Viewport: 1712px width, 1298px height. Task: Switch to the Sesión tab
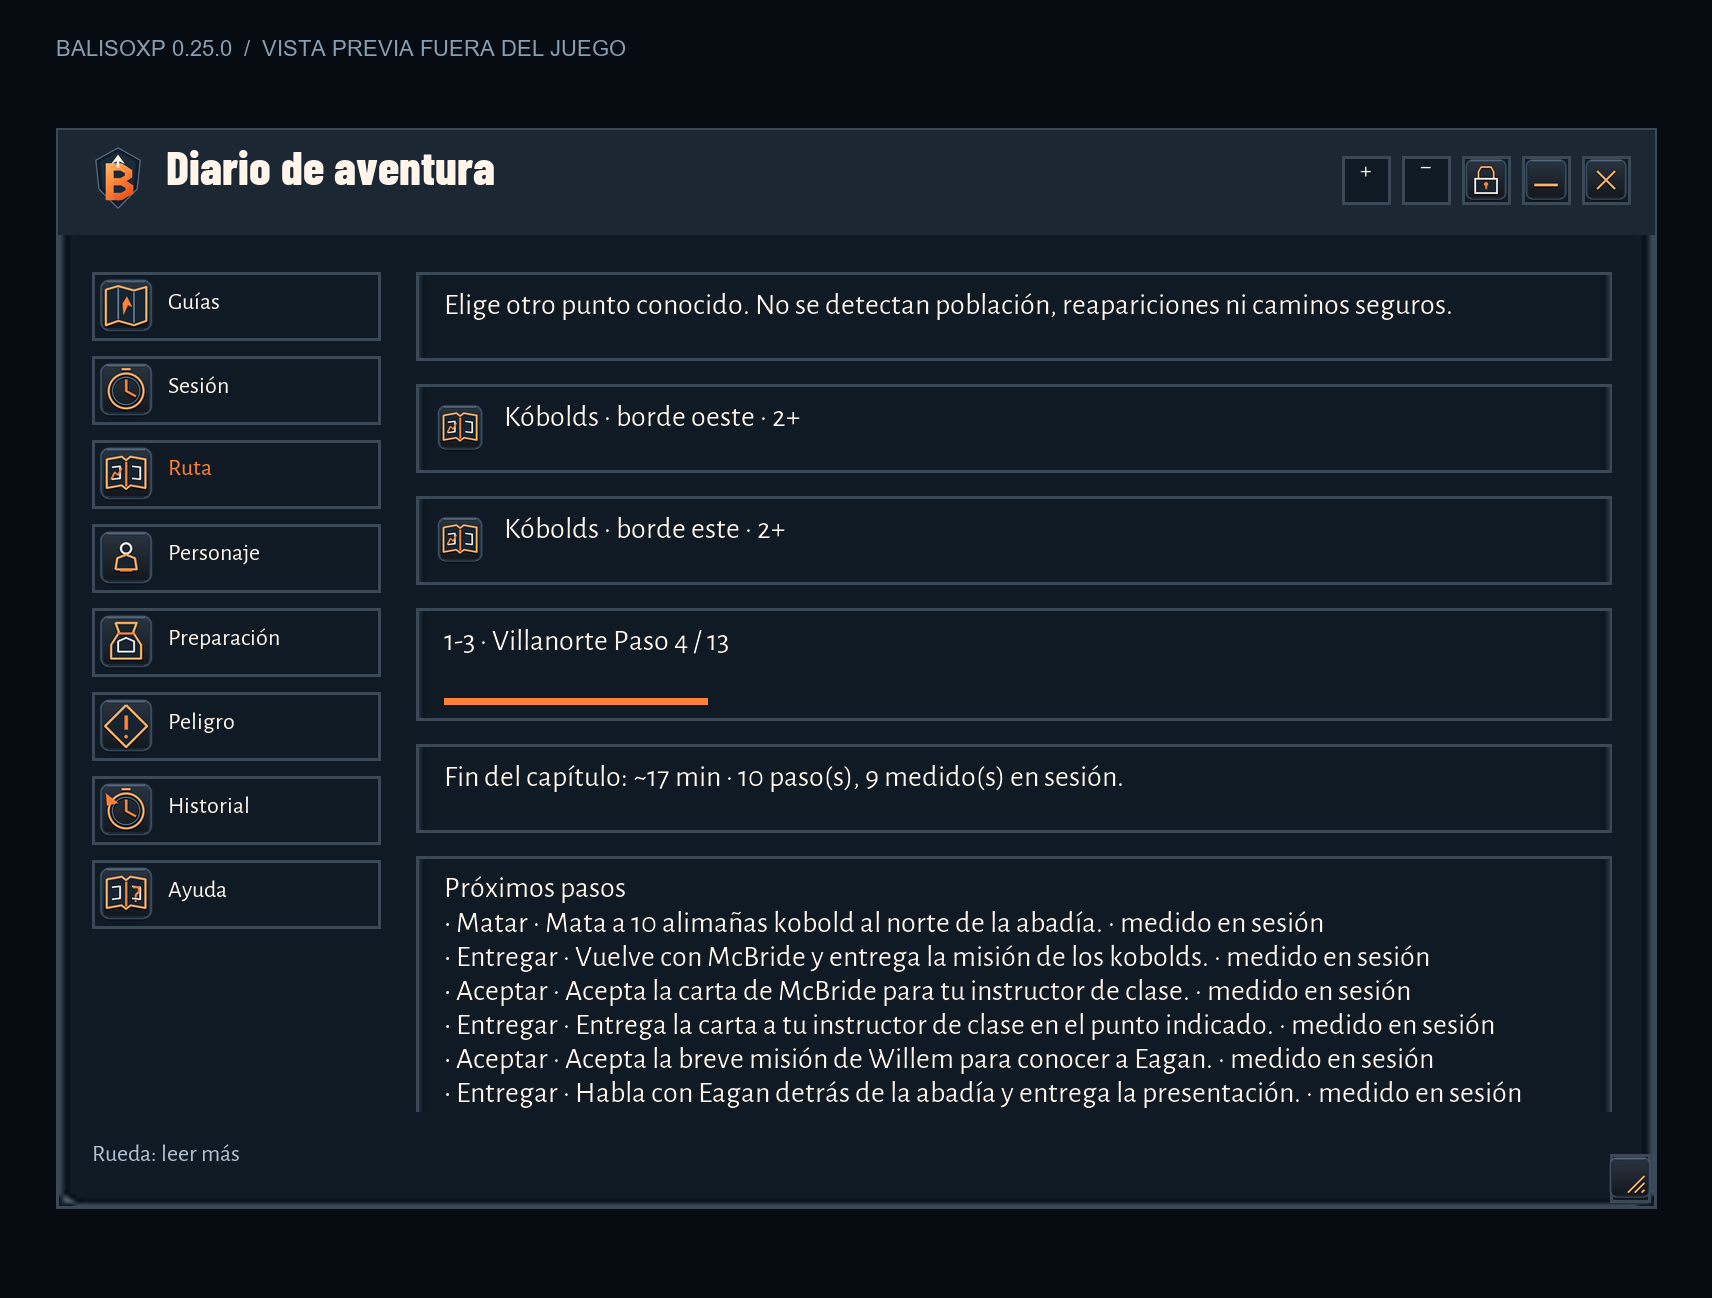point(236,390)
